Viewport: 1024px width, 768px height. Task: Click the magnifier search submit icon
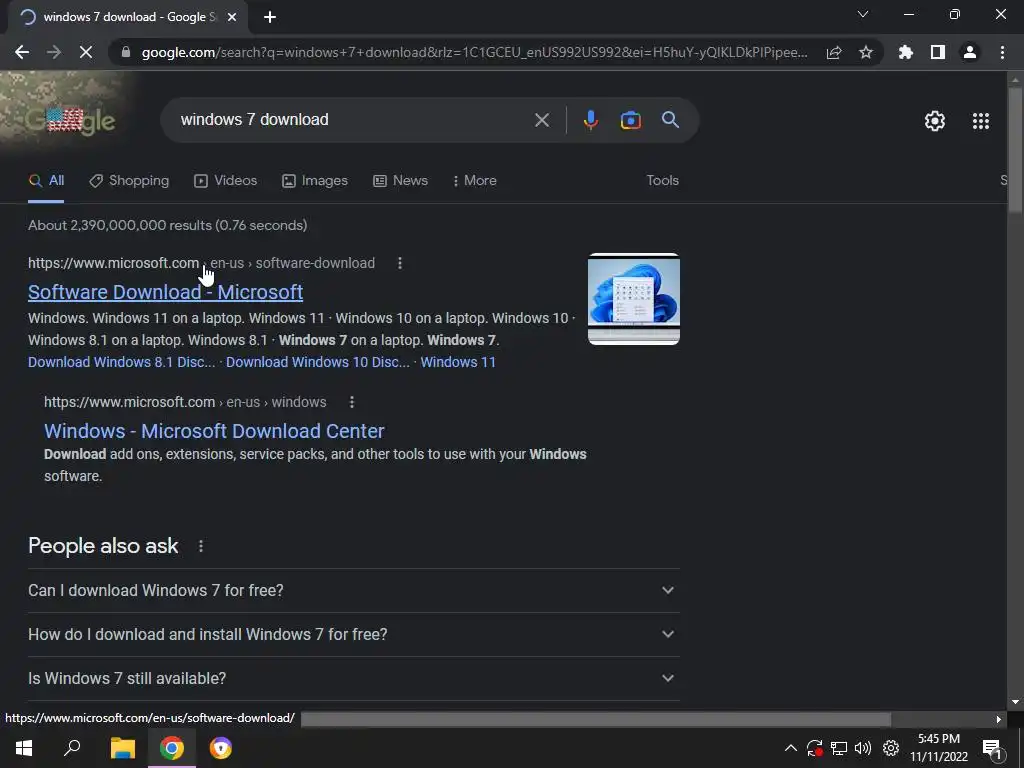671,120
